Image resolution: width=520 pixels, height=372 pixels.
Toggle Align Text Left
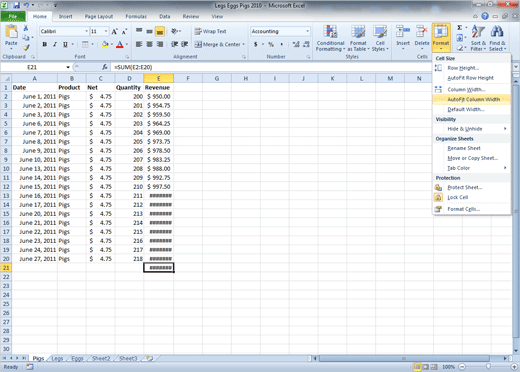pos(139,44)
